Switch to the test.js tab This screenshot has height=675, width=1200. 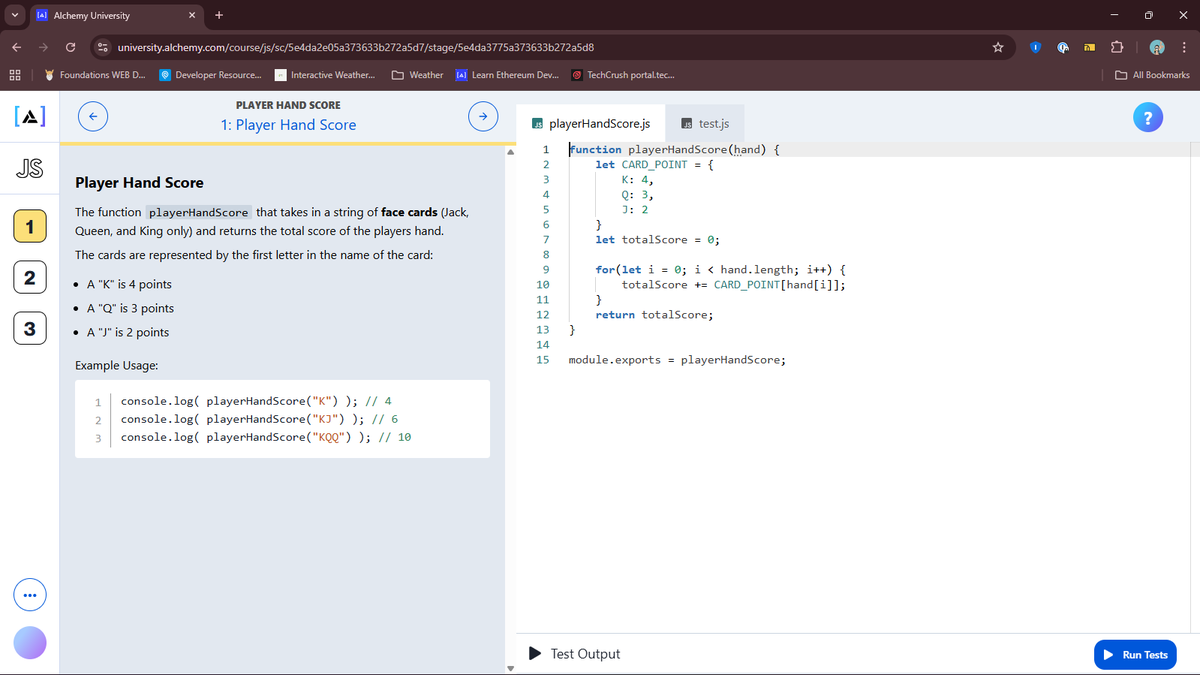[704, 124]
